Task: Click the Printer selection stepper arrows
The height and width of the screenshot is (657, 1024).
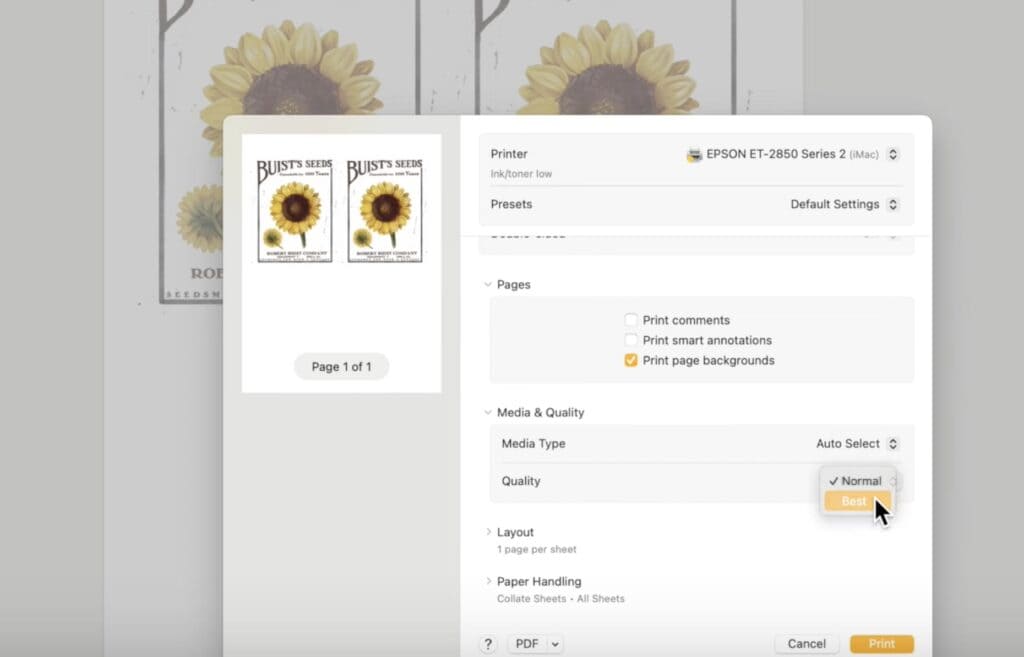Action: [x=893, y=154]
